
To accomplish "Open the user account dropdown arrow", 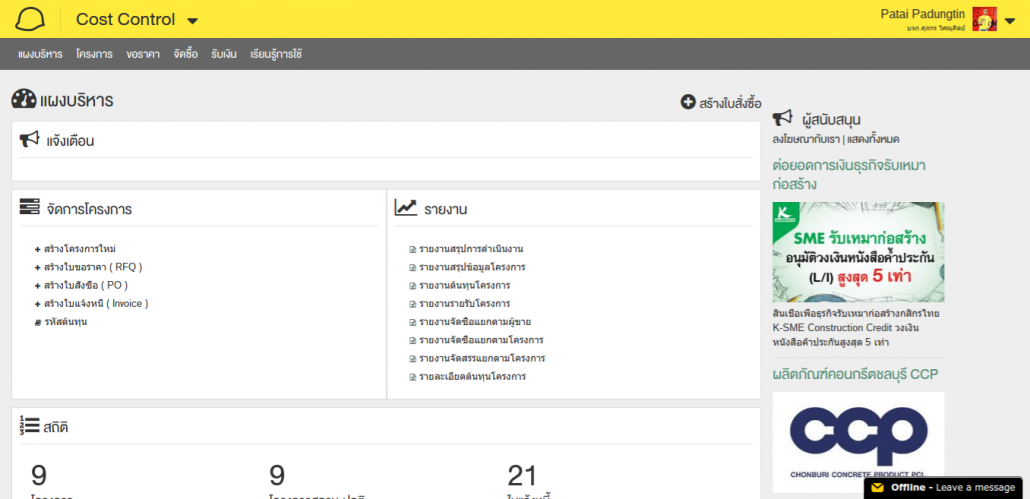I will 1009,21.
